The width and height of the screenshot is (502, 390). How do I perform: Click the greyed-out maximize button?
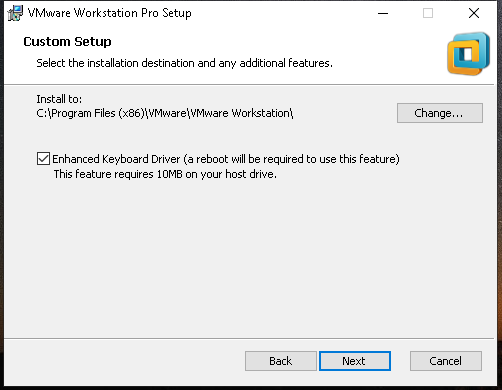click(428, 13)
